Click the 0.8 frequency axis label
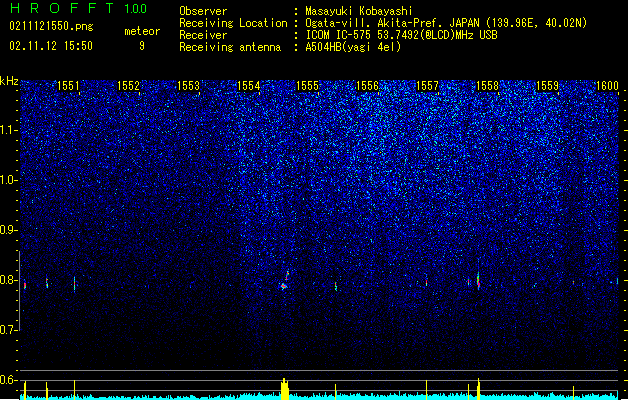Image resolution: width=629 pixels, height=400 pixels. 9,280
